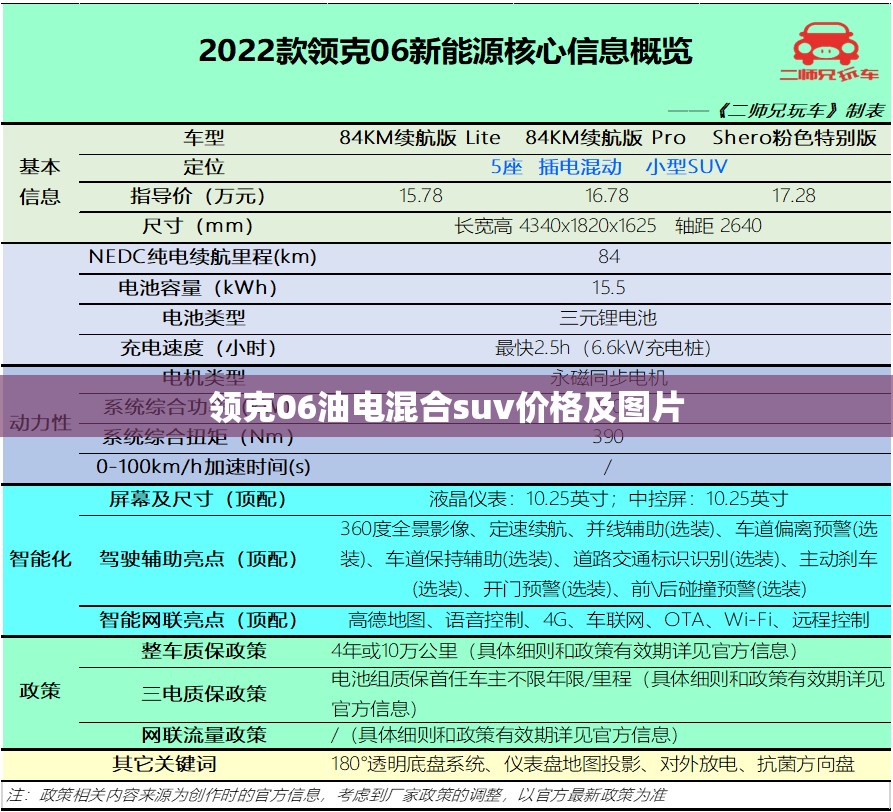Click the 0-100km/h加速时间(s) row label

tap(203, 467)
